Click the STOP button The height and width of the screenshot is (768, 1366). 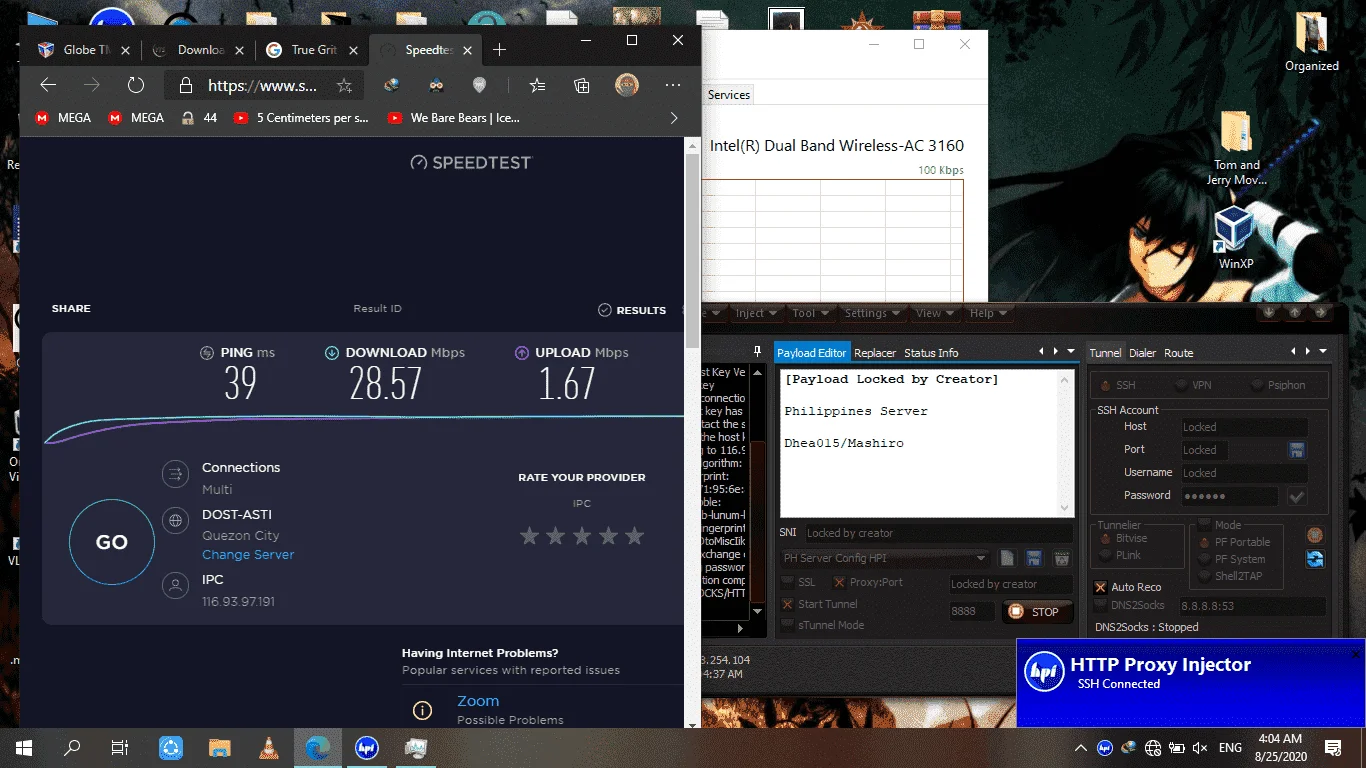pos(1036,612)
